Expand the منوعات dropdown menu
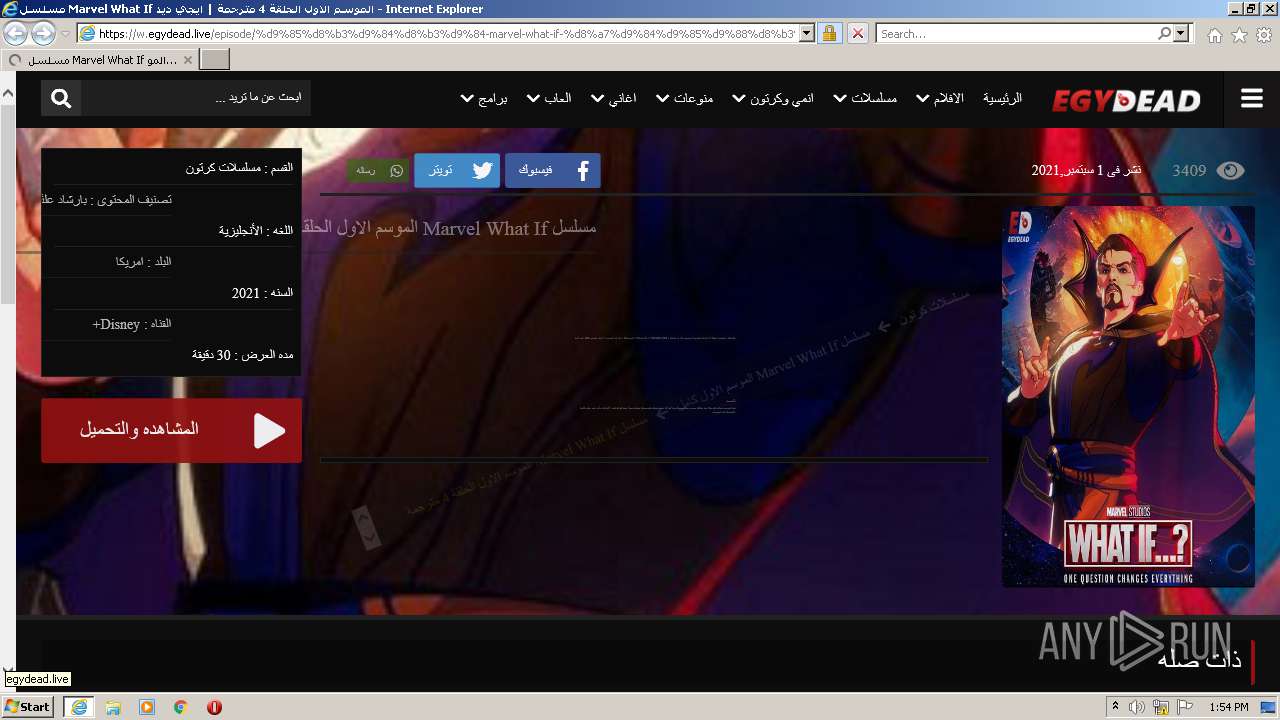 [685, 98]
